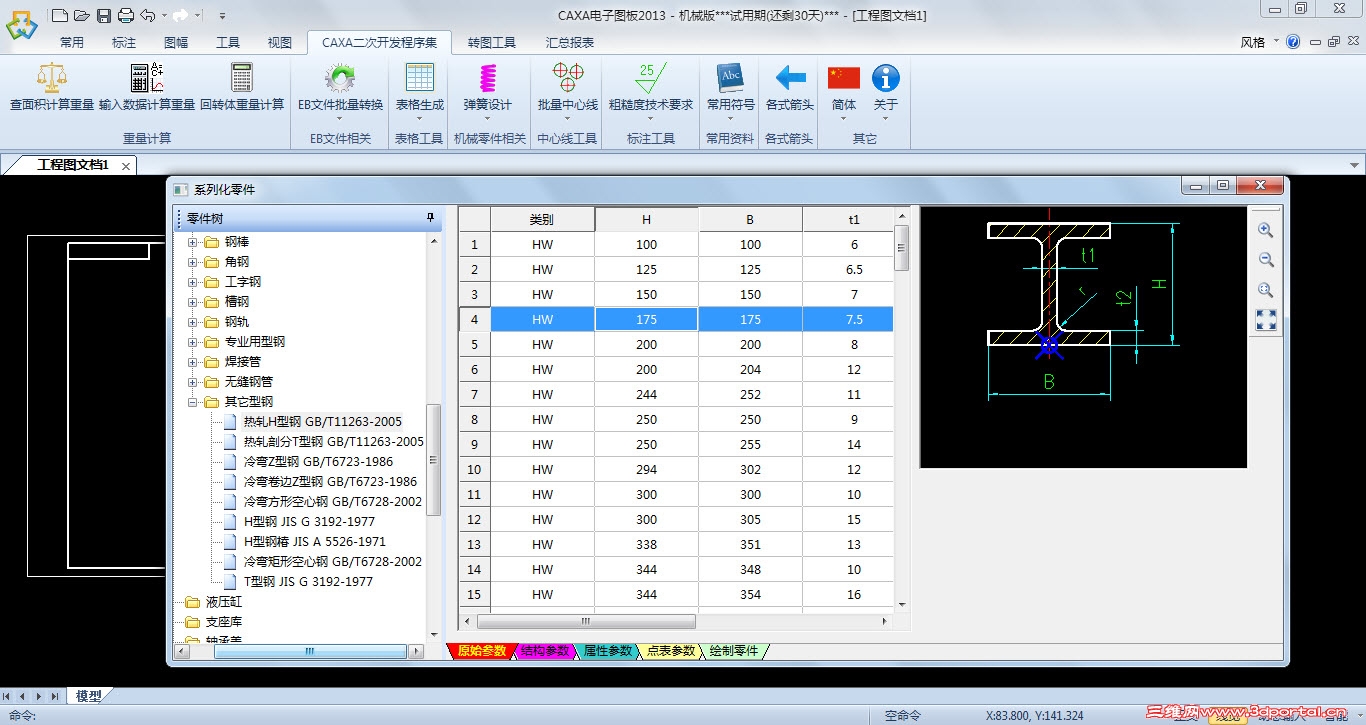Click the B value 351 in row 13
The image size is (1366, 725).
(750, 545)
